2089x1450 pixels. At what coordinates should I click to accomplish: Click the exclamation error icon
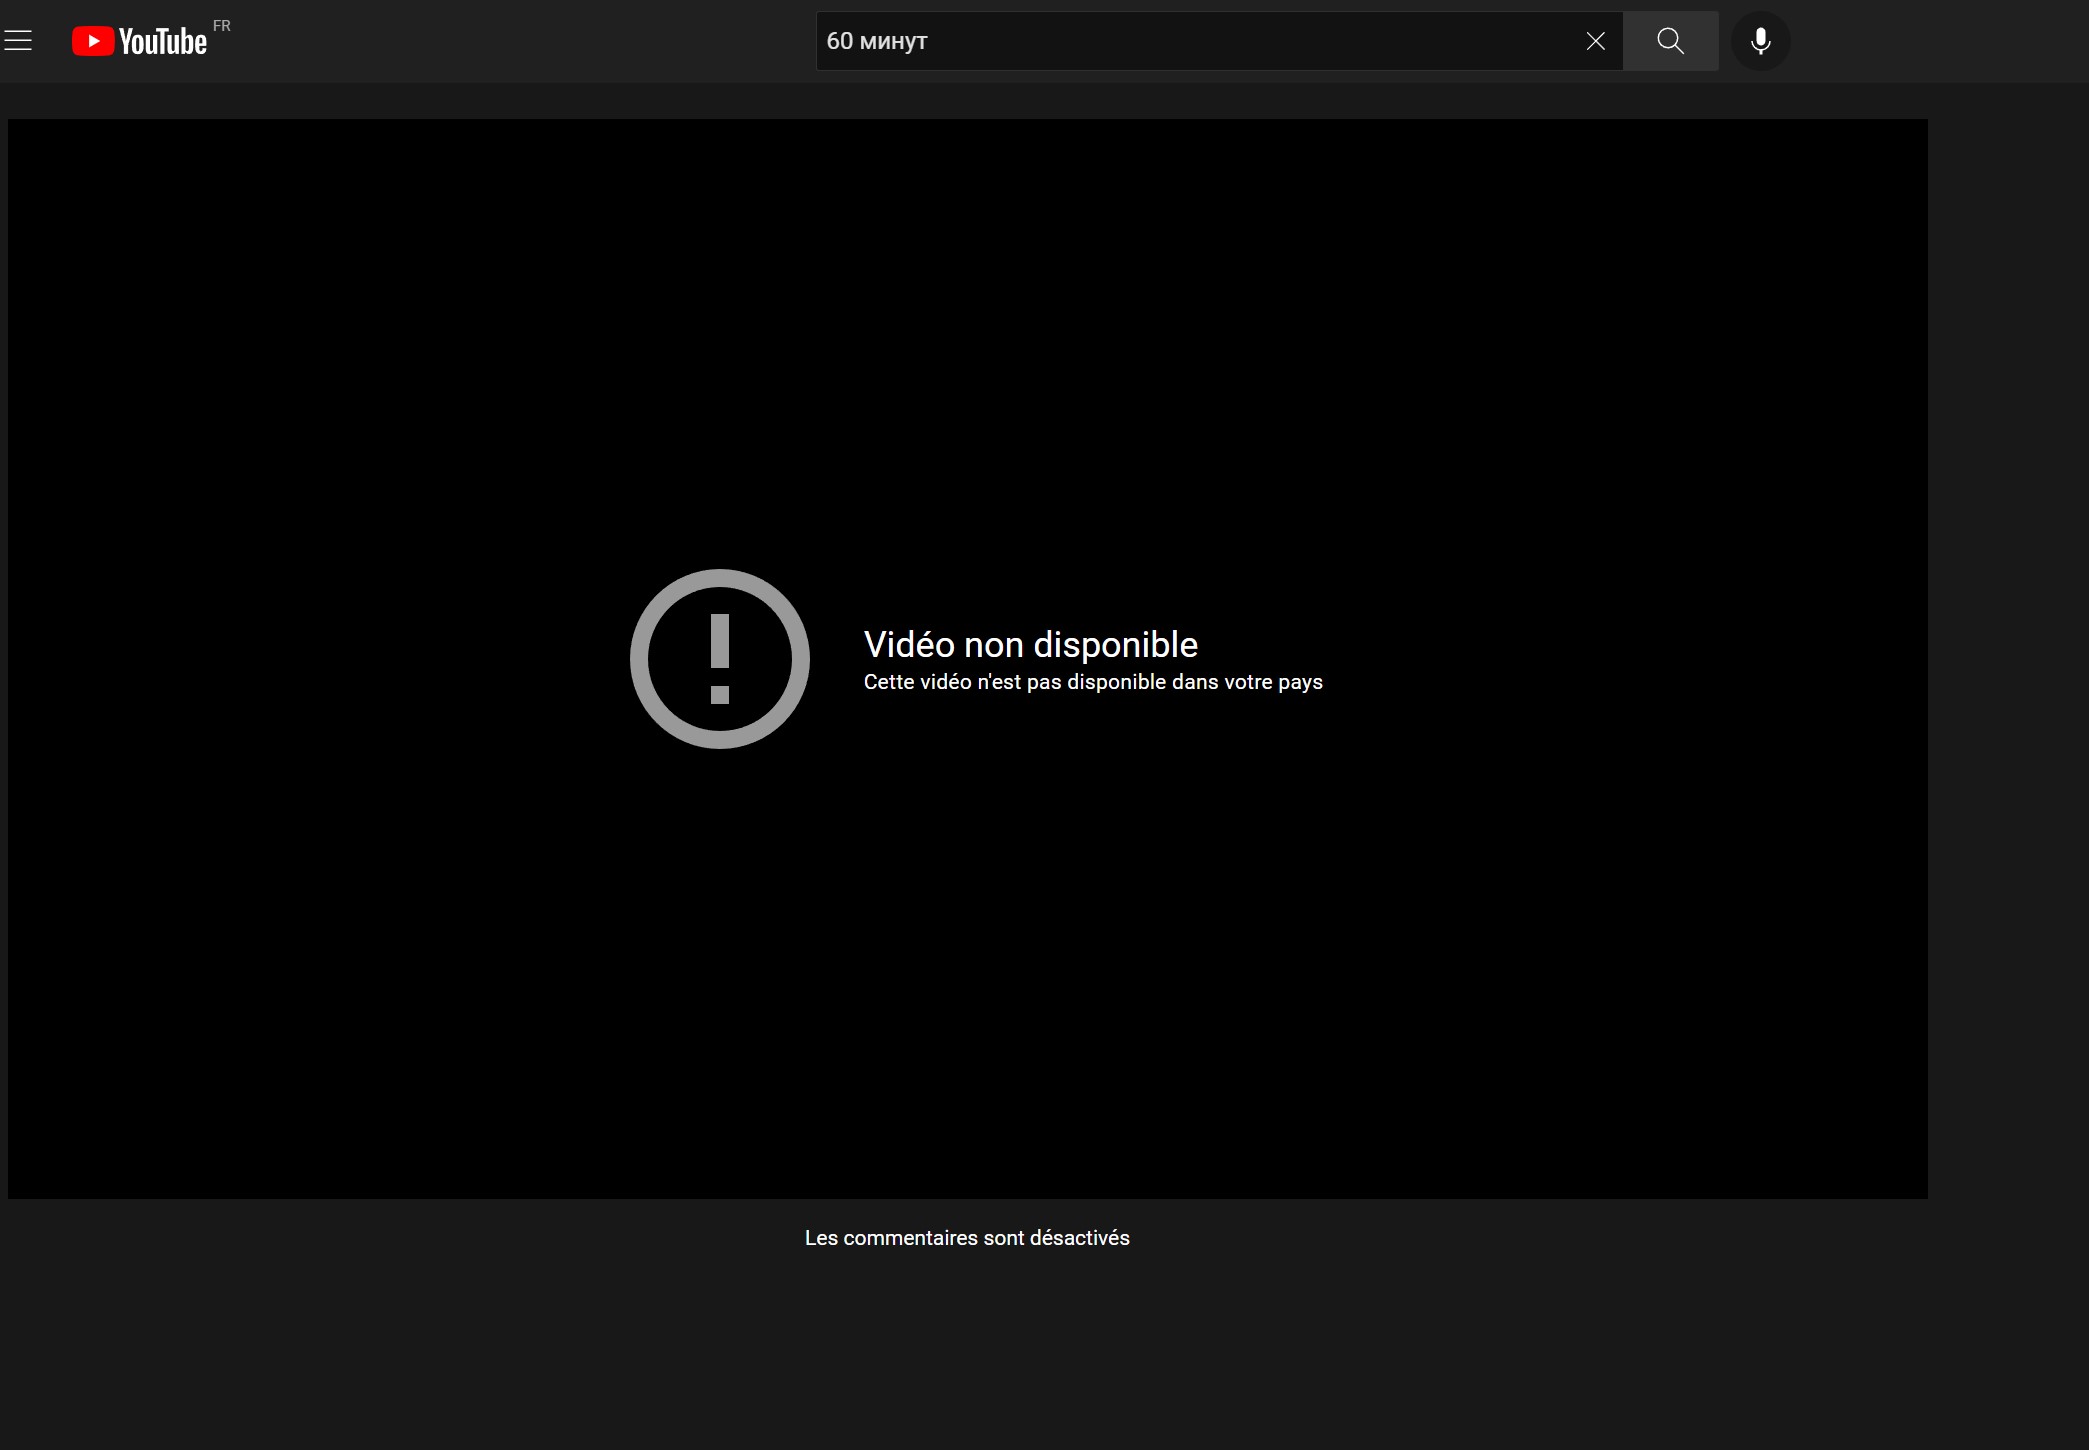coord(719,659)
